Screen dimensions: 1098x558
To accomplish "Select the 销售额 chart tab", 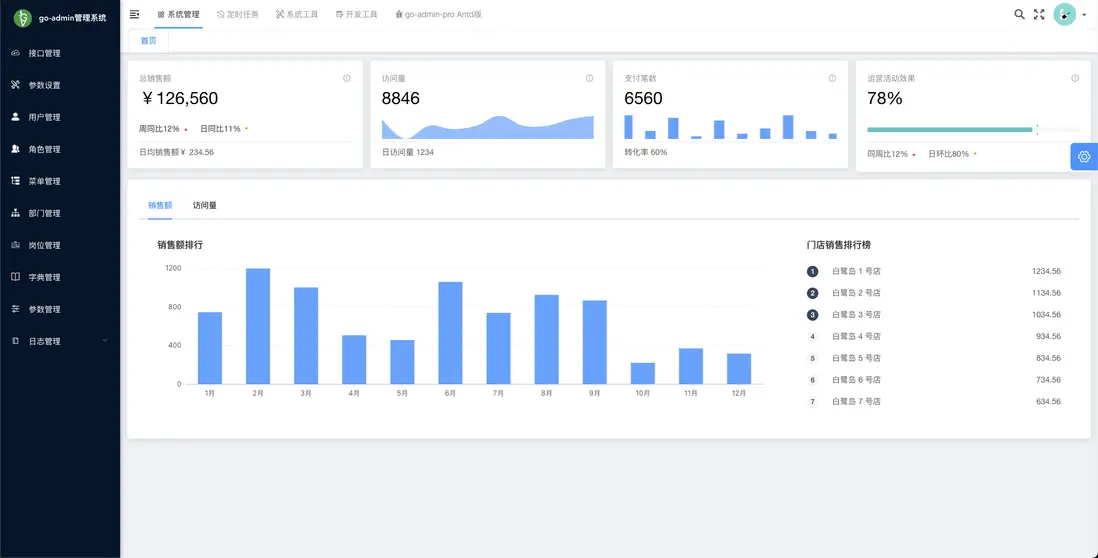I will 160,206.
